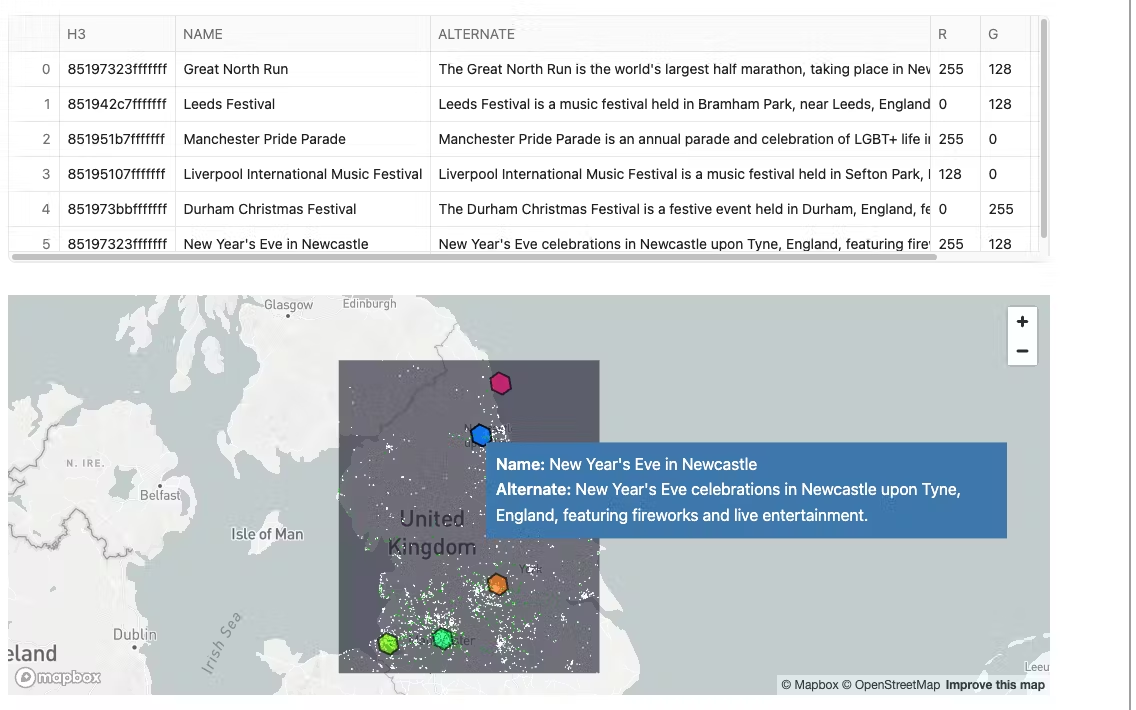The width and height of the screenshot is (1136, 710).
Task: Click the H3 column header
Action: (x=75, y=33)
